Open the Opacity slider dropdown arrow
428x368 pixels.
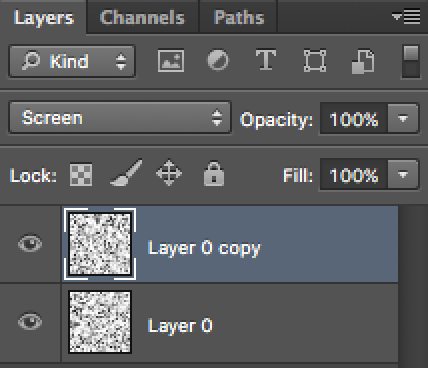coord(403,119)
